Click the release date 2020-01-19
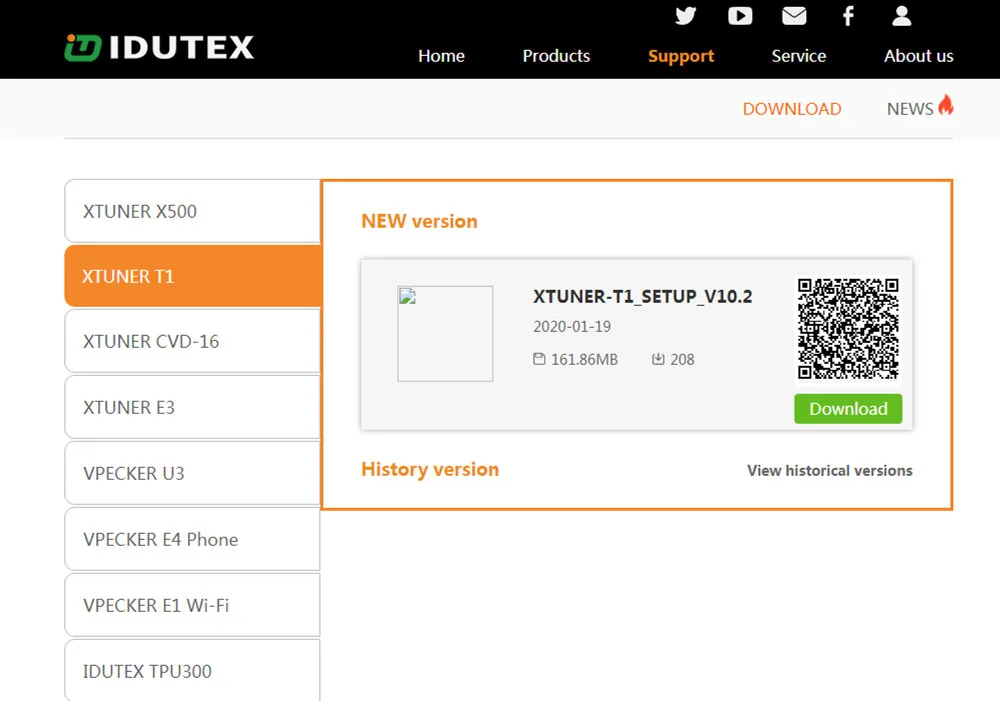 coord(572,327)
